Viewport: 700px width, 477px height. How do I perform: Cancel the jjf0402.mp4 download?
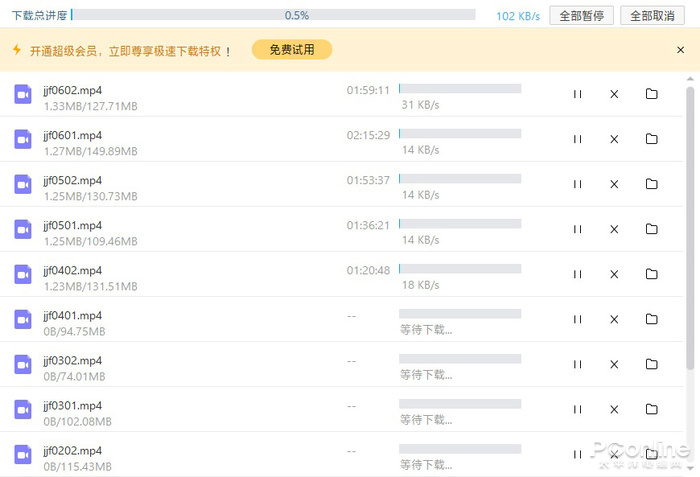click(614, 274)
